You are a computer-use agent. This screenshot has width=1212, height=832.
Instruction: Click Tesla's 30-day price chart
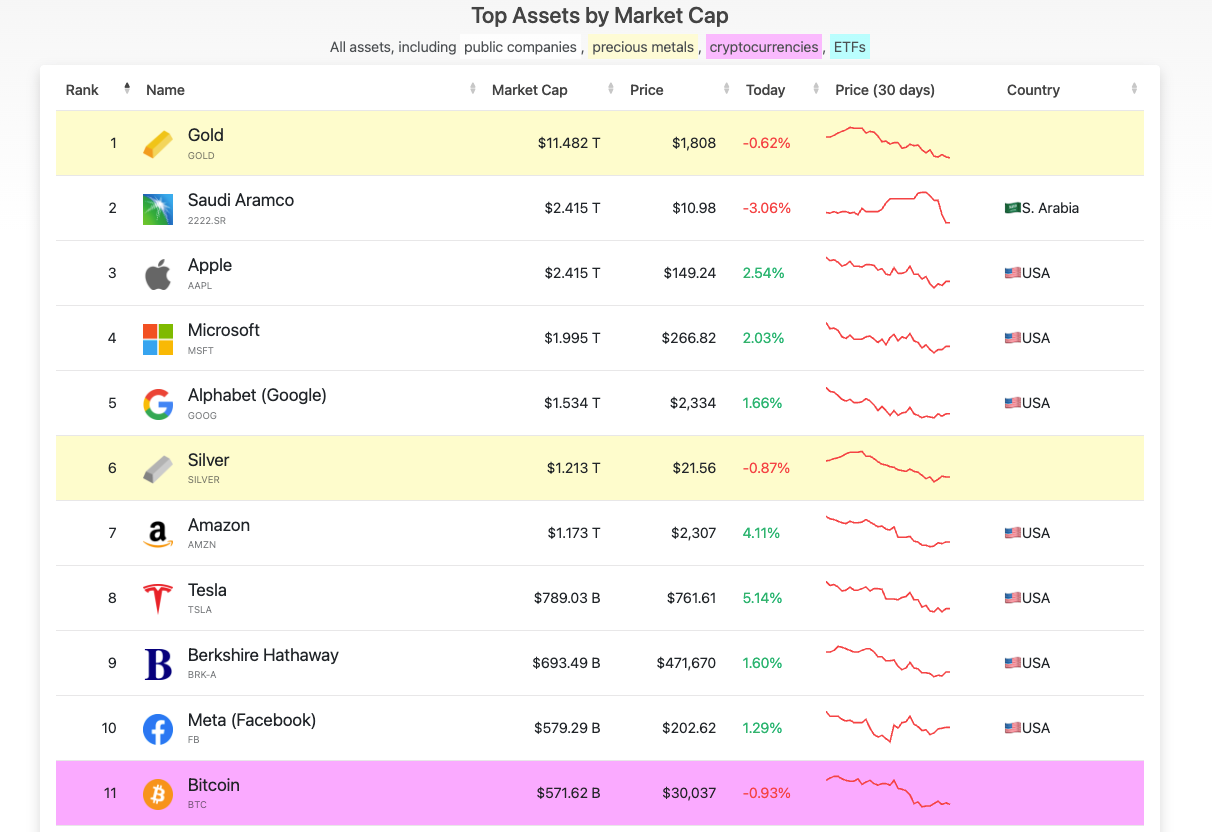coord(888,598)
